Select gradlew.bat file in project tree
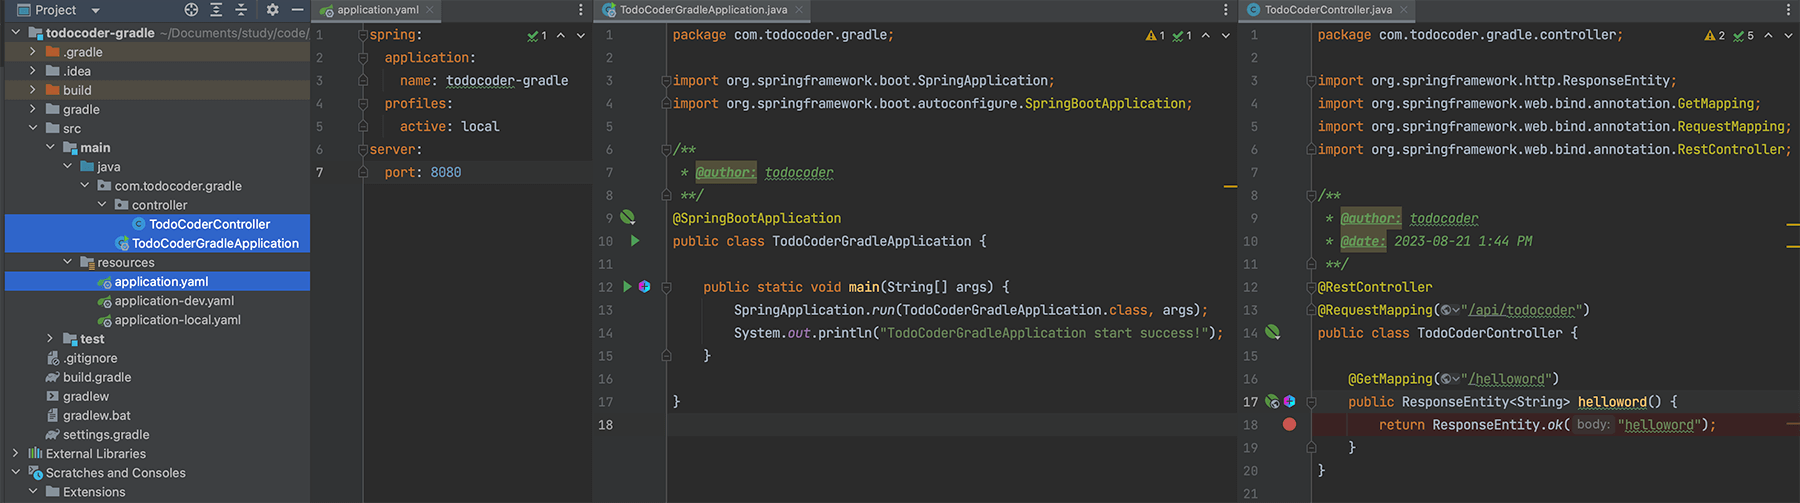The width and height of the screenshot is (1800, 503). [x=97, y=416]
